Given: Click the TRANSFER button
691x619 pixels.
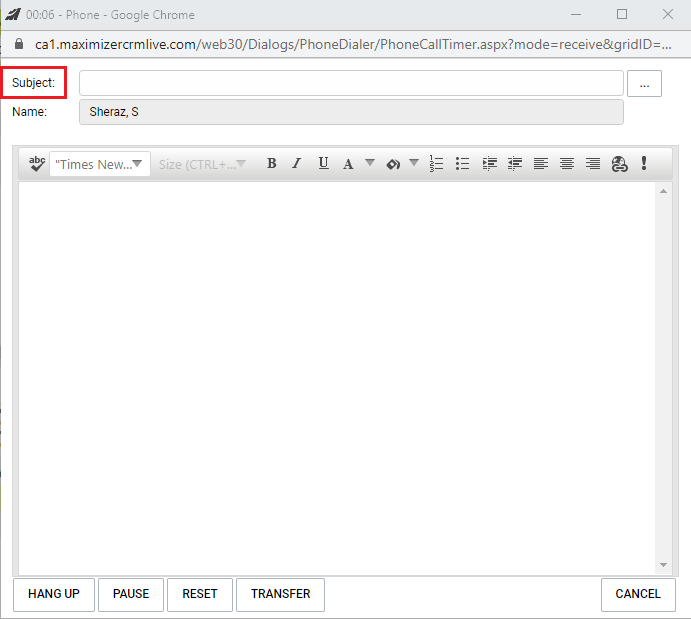Looking at the screenshot, I should tap(280, 594).
